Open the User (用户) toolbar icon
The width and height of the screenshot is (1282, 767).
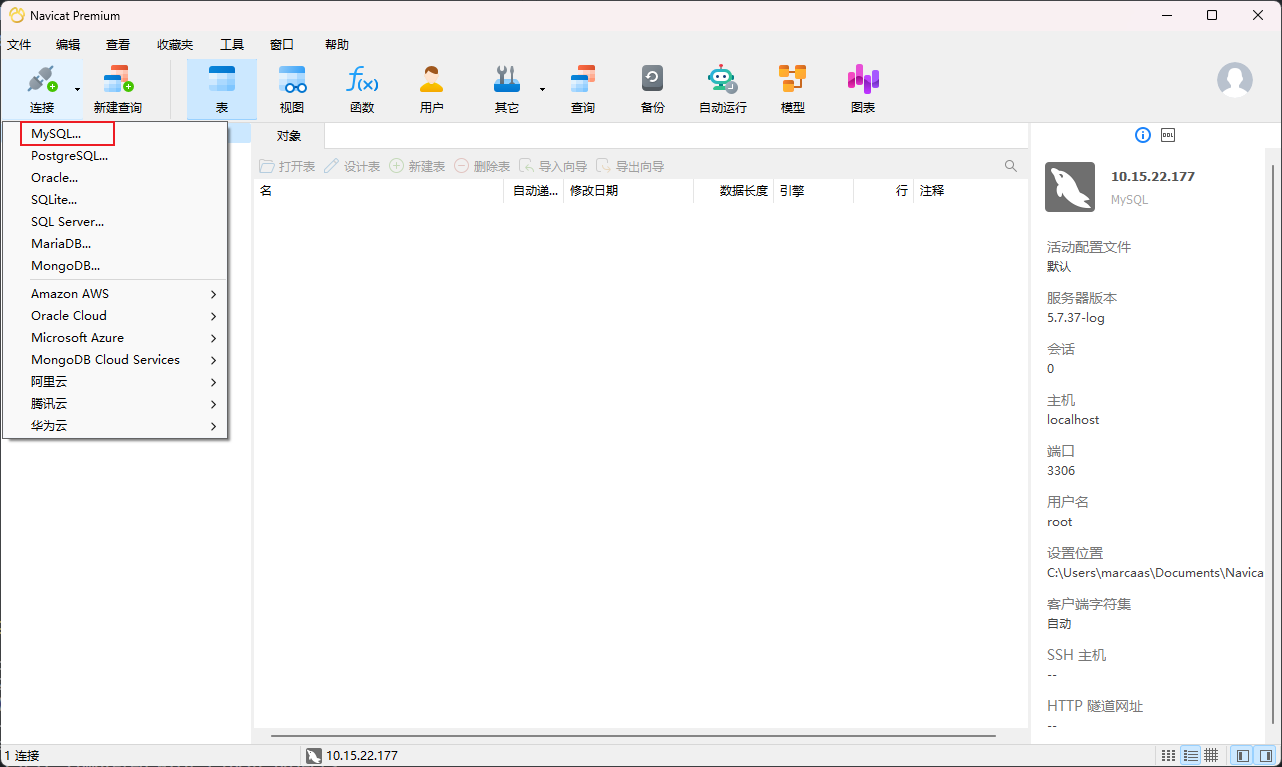coord(432,80)
